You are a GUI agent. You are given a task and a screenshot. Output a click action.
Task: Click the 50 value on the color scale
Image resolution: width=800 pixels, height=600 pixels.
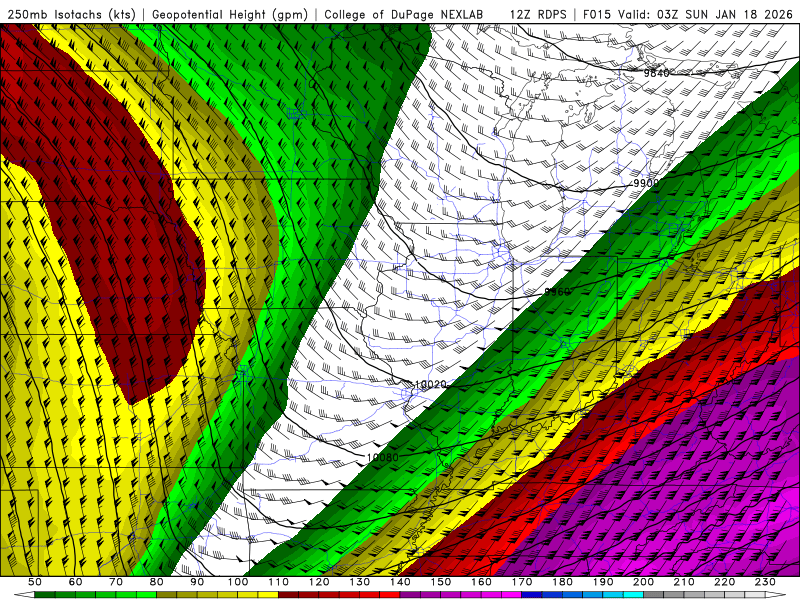pos(35,582)
